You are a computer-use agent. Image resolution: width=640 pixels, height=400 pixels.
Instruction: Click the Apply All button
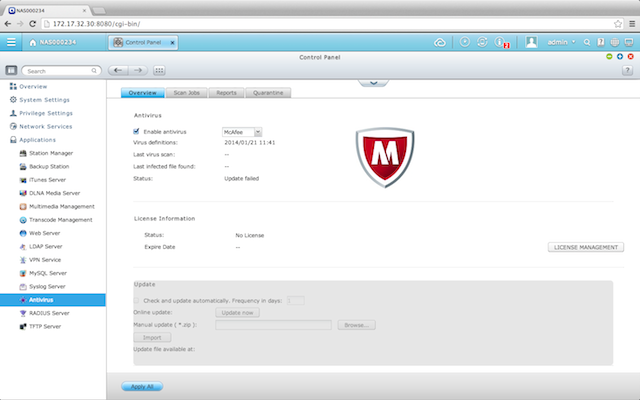pyautogui.click(x=142, y=386)
